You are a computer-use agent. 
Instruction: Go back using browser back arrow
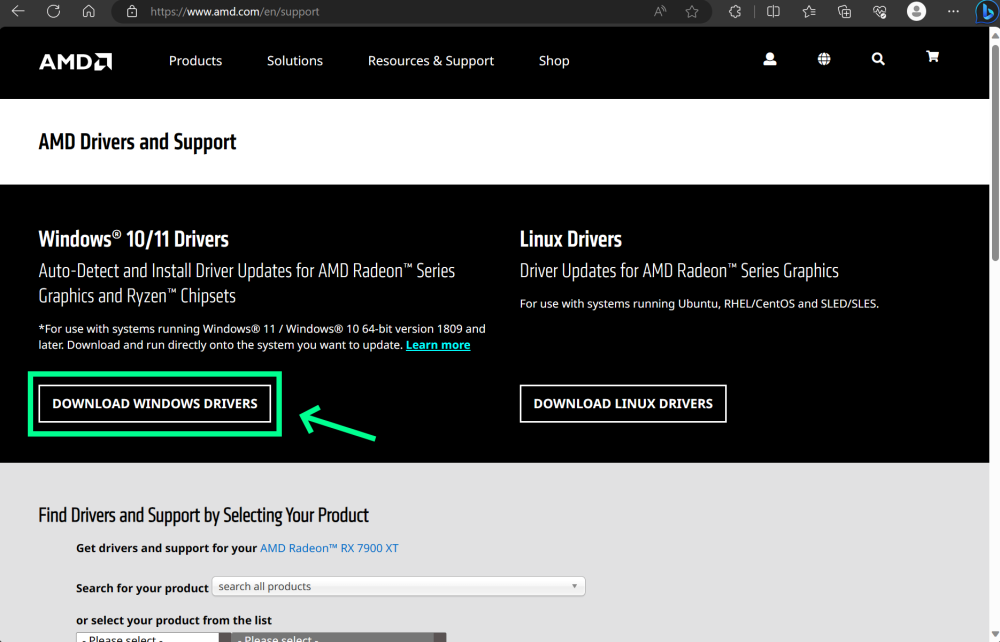(x=19, y=12)
